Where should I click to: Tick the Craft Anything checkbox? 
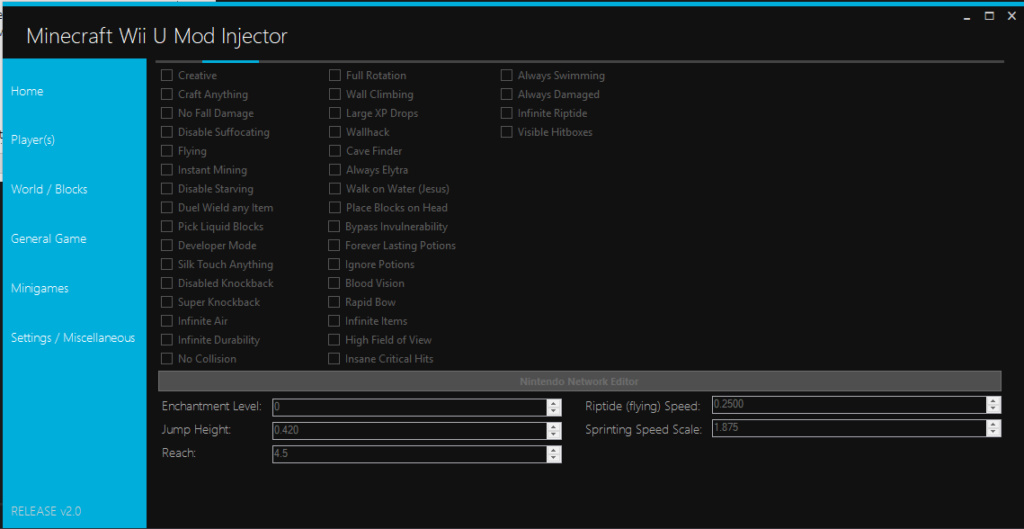[167, 95]
